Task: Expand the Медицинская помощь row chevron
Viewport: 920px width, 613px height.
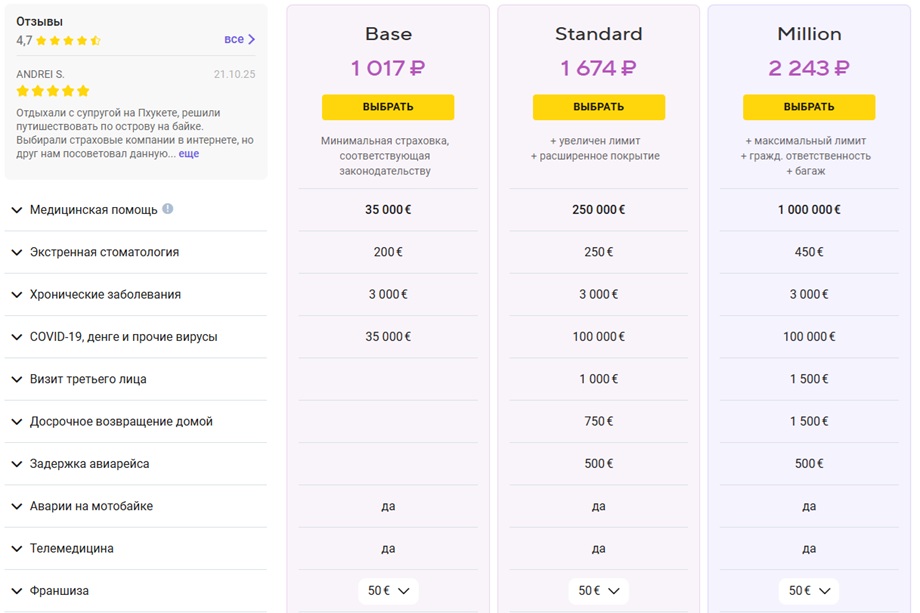Action: tap(17, 210)
